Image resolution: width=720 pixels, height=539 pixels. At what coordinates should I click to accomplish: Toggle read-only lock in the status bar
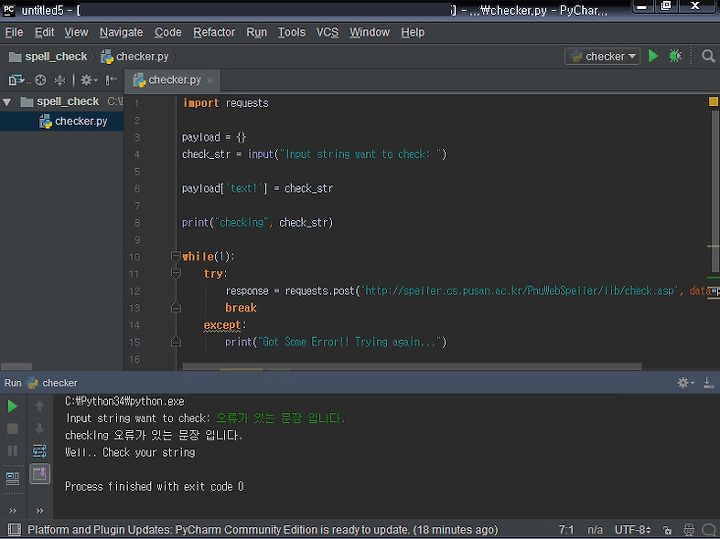click(x=667, y=530)
